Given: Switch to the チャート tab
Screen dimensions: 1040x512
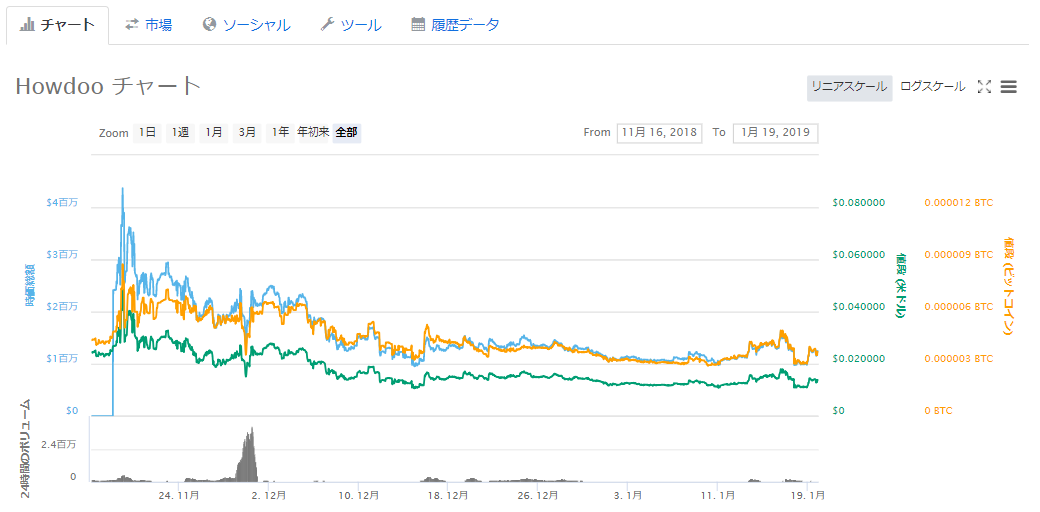Looking at the screenshot, I should (58, 25).
